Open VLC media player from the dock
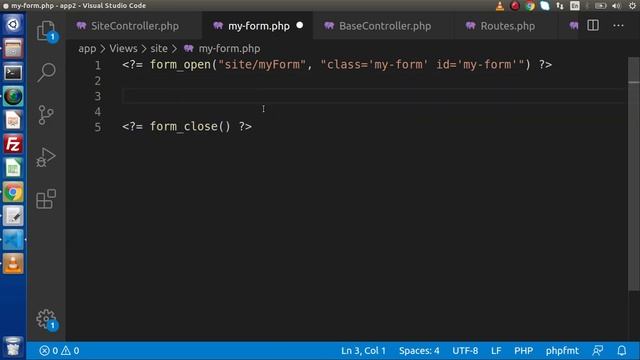 (x=13, y=264)
